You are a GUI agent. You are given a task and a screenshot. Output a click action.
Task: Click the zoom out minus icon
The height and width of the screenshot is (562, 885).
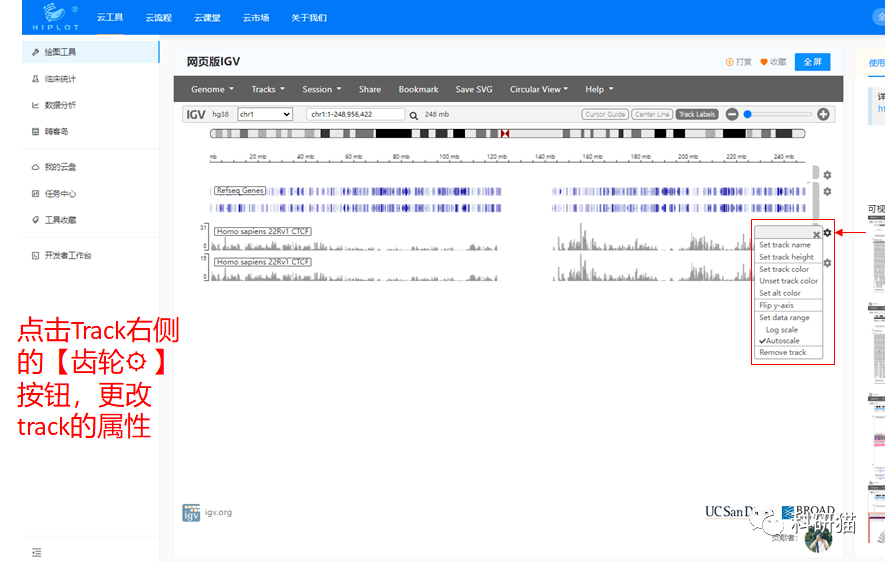732,114
